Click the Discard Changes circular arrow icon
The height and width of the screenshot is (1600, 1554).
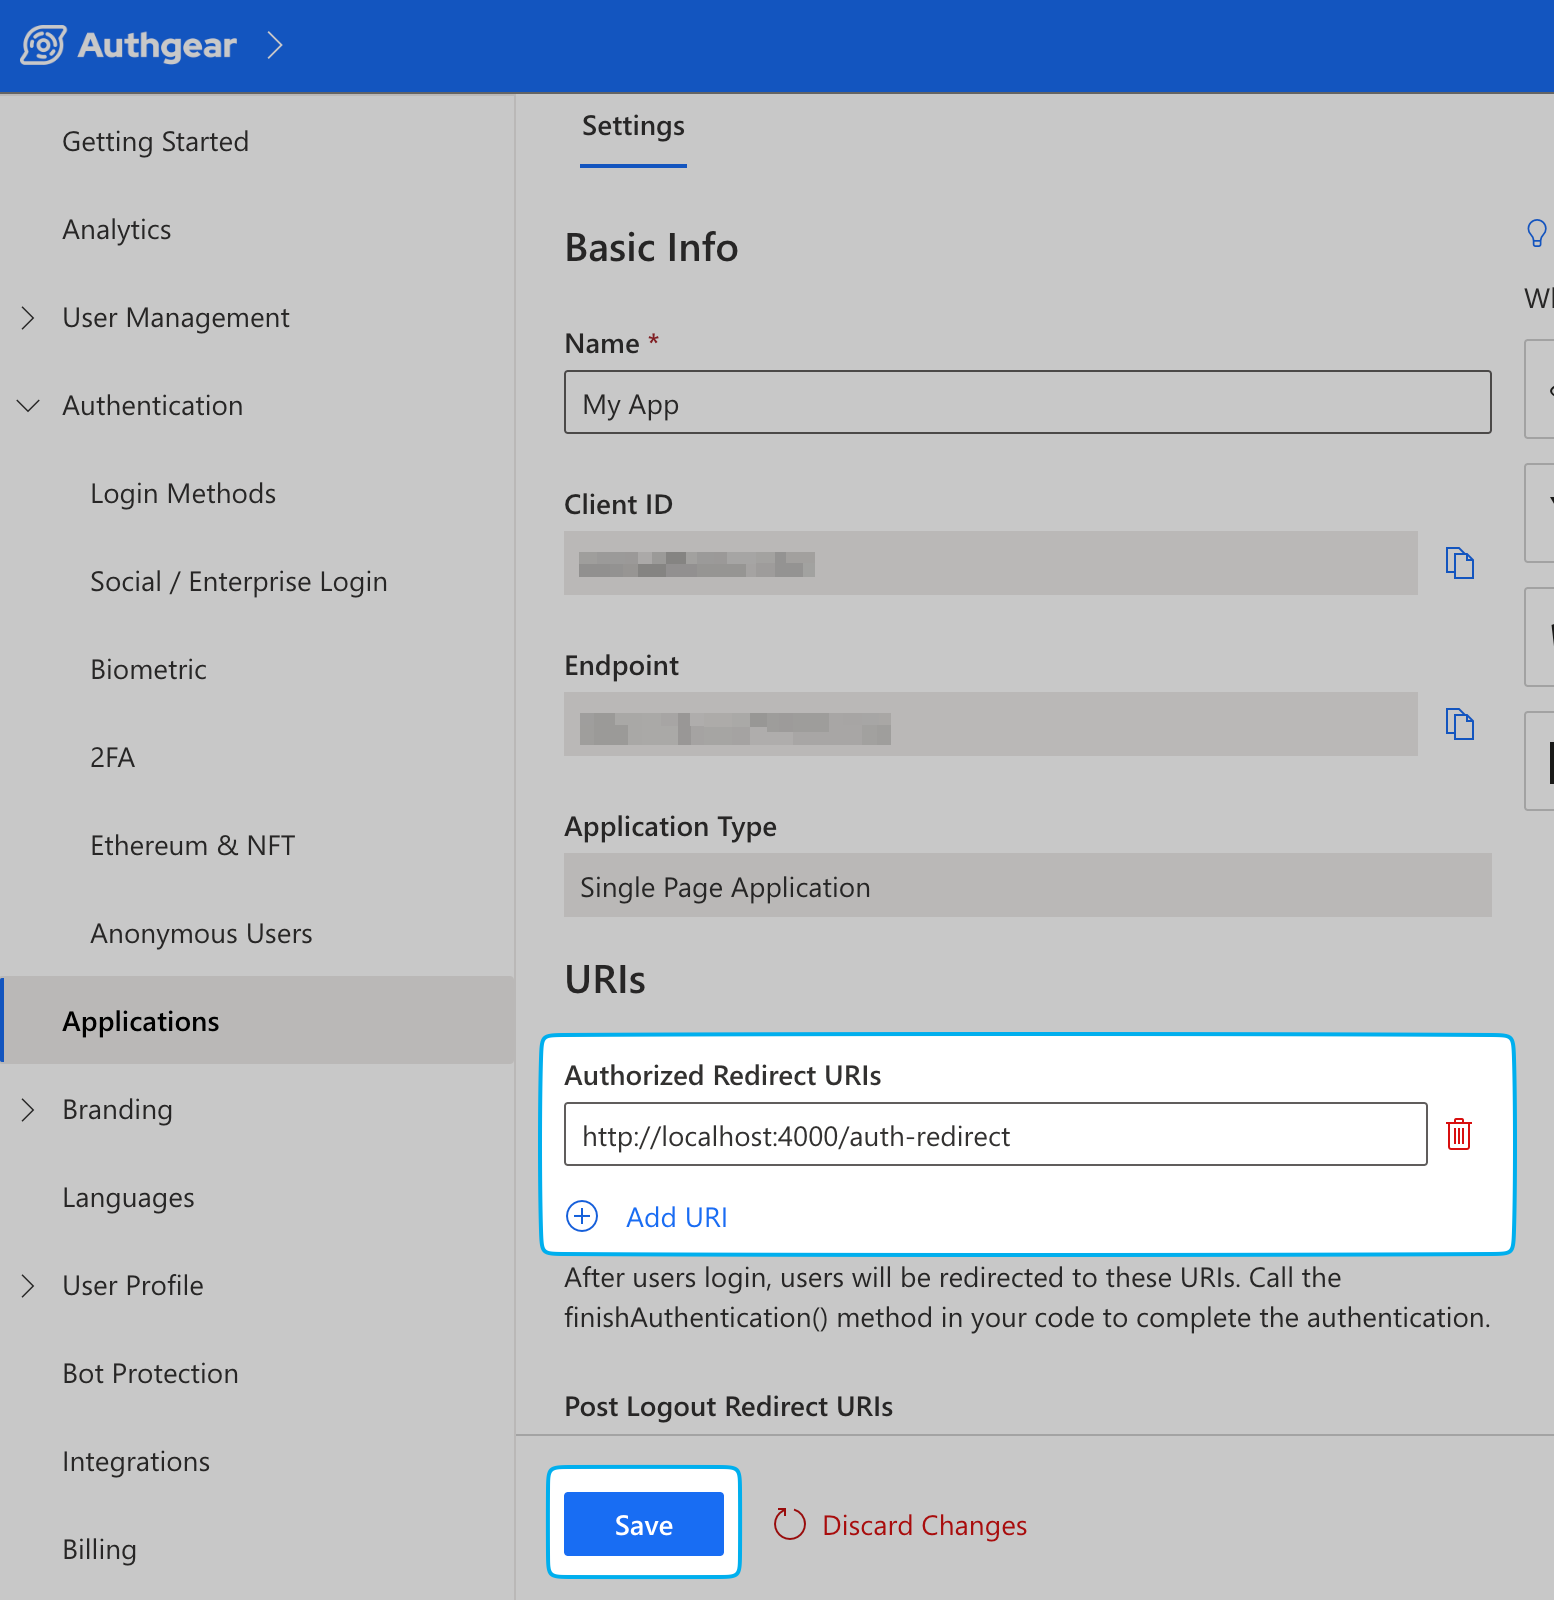(x=789, y=1525)
